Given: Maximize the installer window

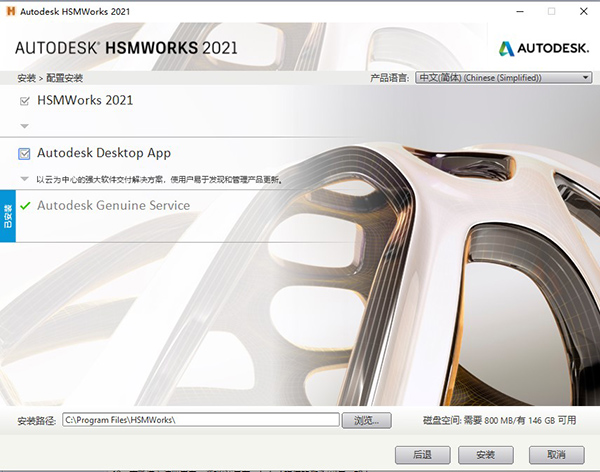Looking at the screenshot, I should click(551, 11).
